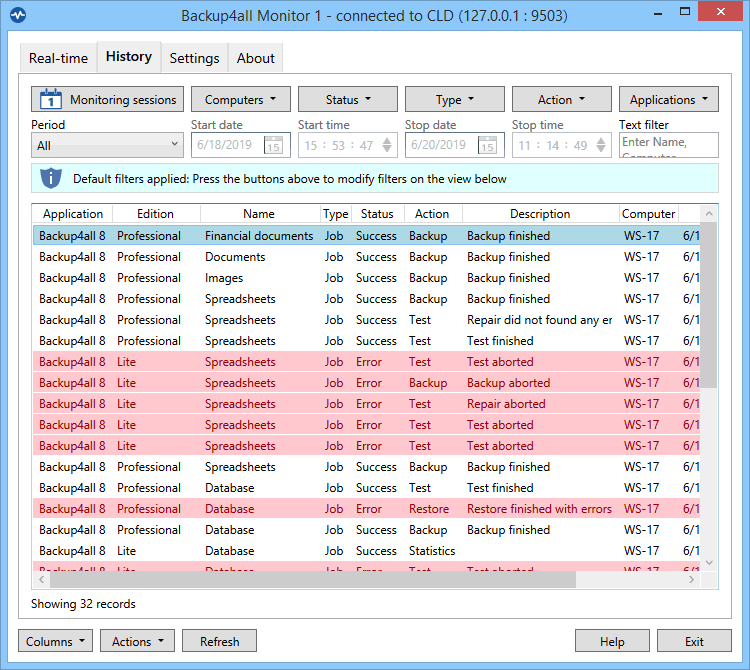This screenshot has height=670, width=750.
Task: Click the scroll down arrow of records list
Action: [709, 563]
